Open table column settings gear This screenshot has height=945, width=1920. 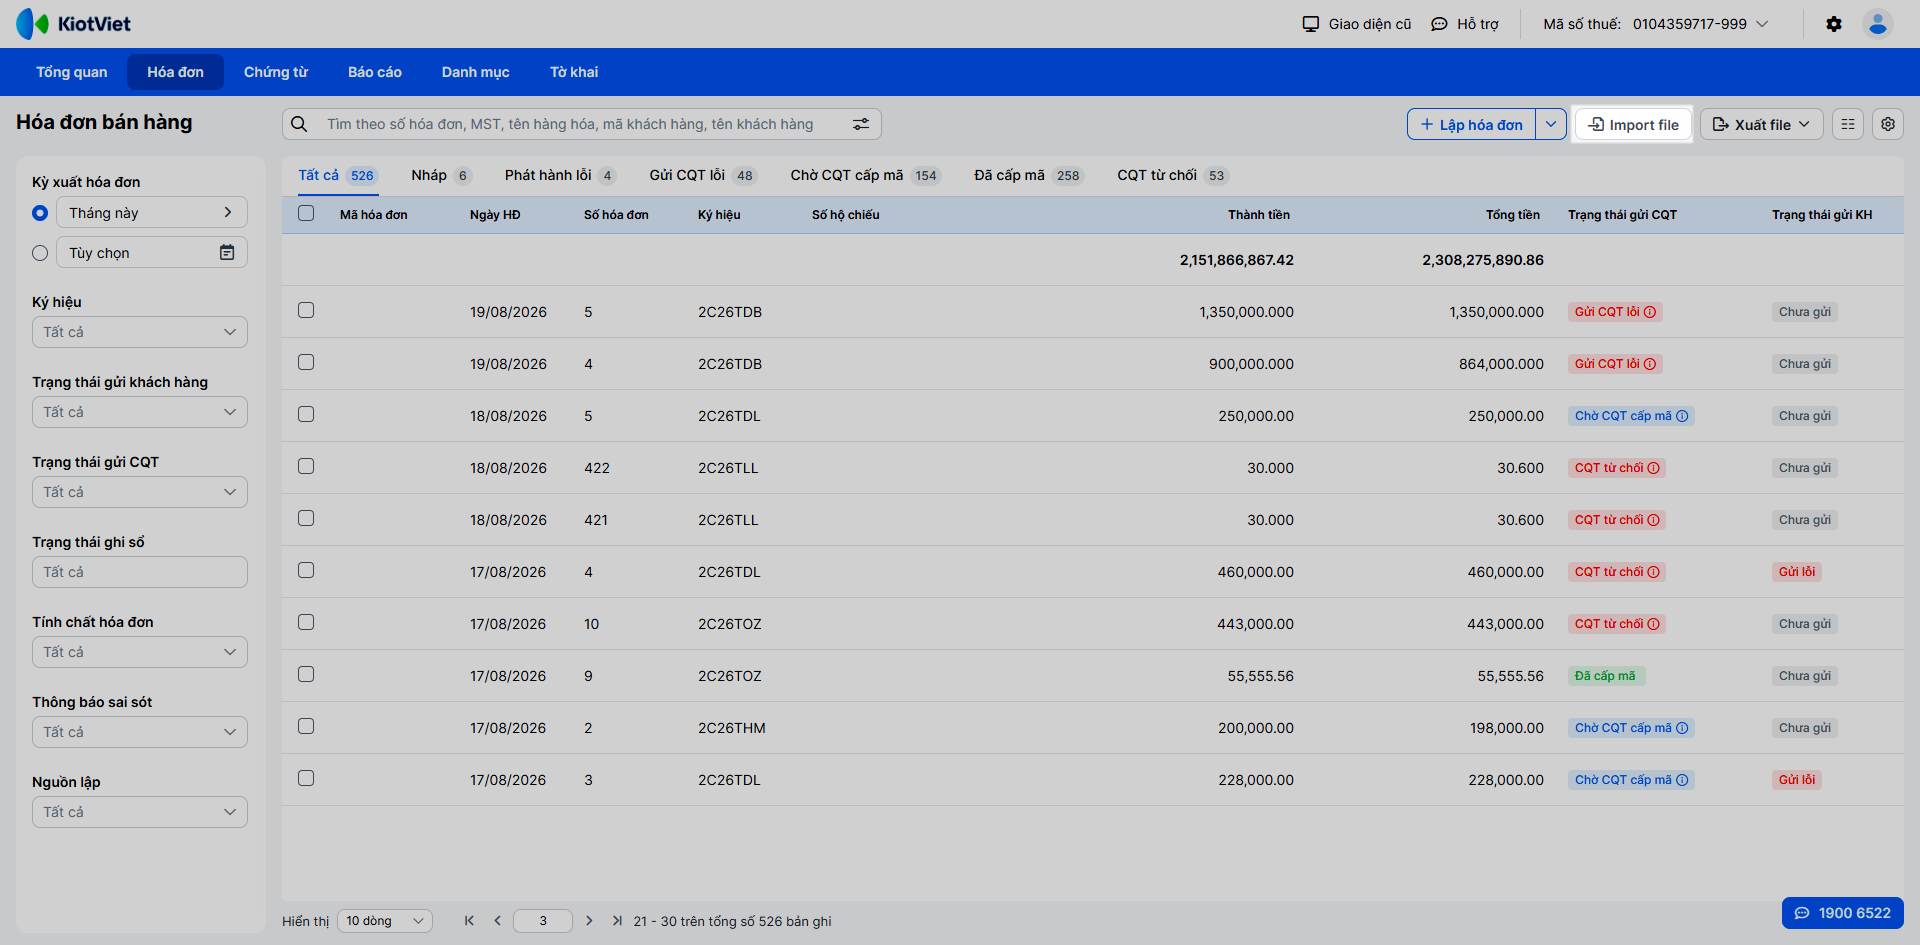click(1888, 124)
